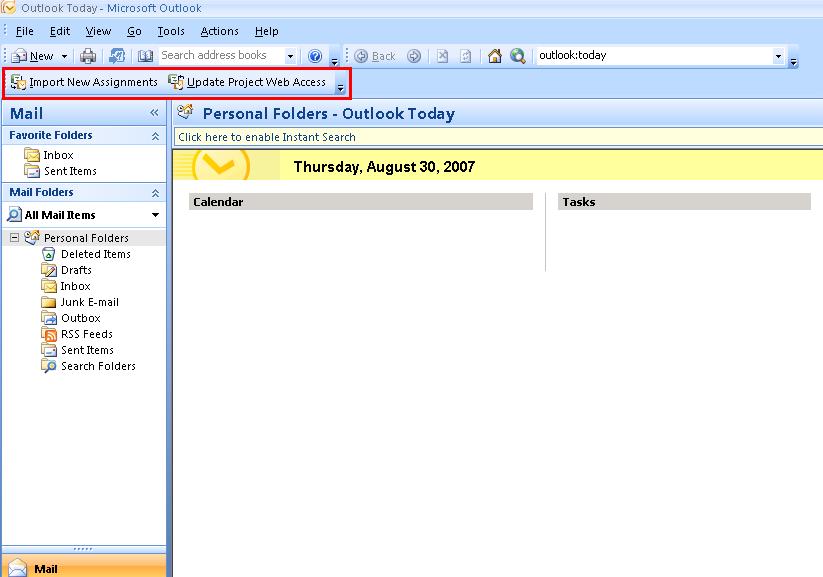Open the outlook:today address dropdown
This screenshot has width=823, height=577.
[x=778, y=56]
